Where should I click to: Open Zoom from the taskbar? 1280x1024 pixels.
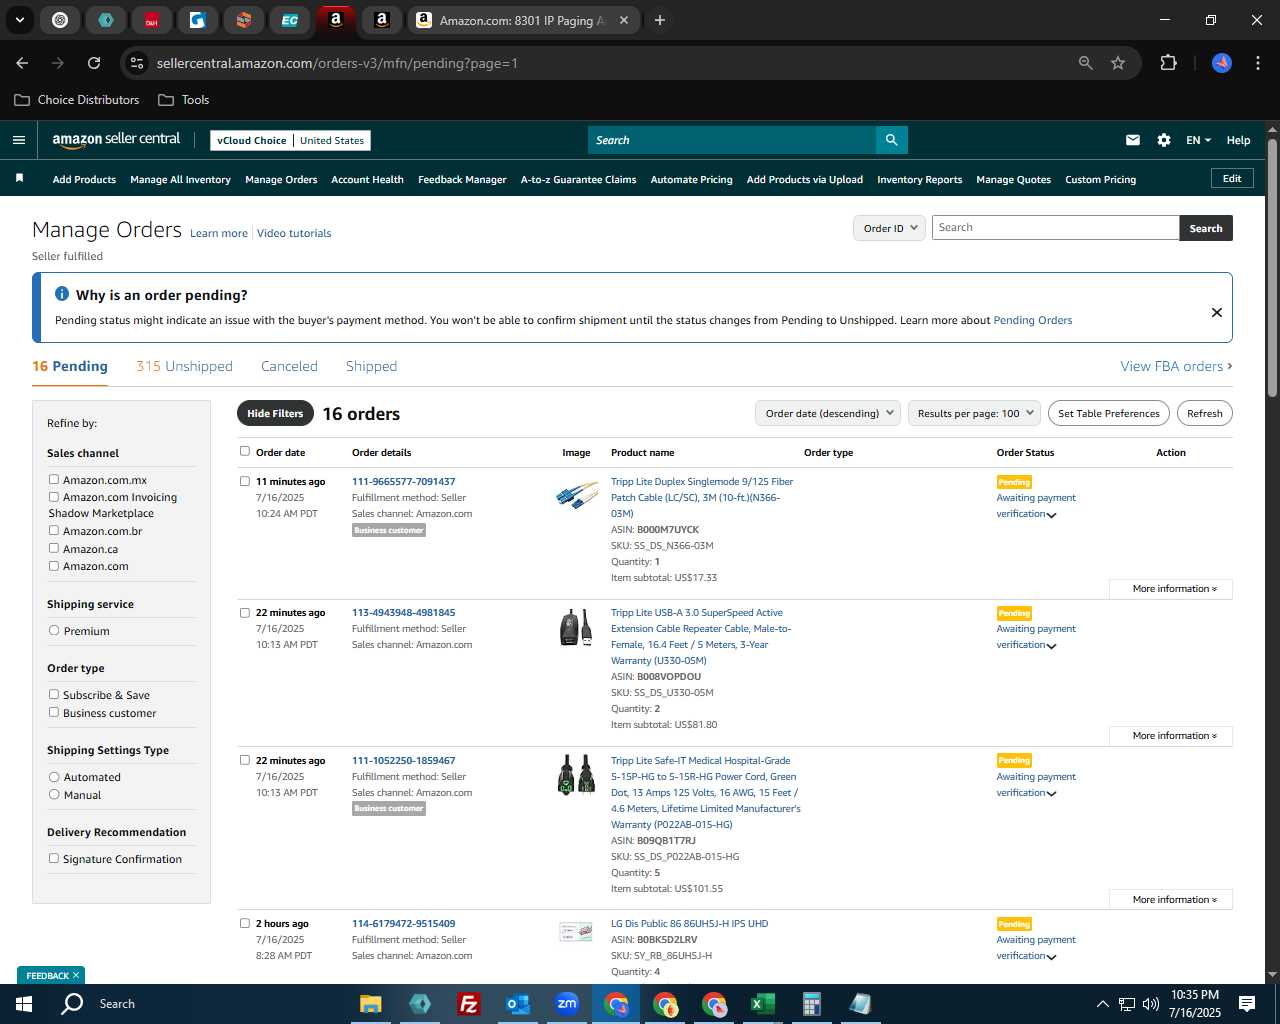coord(567,1004)
